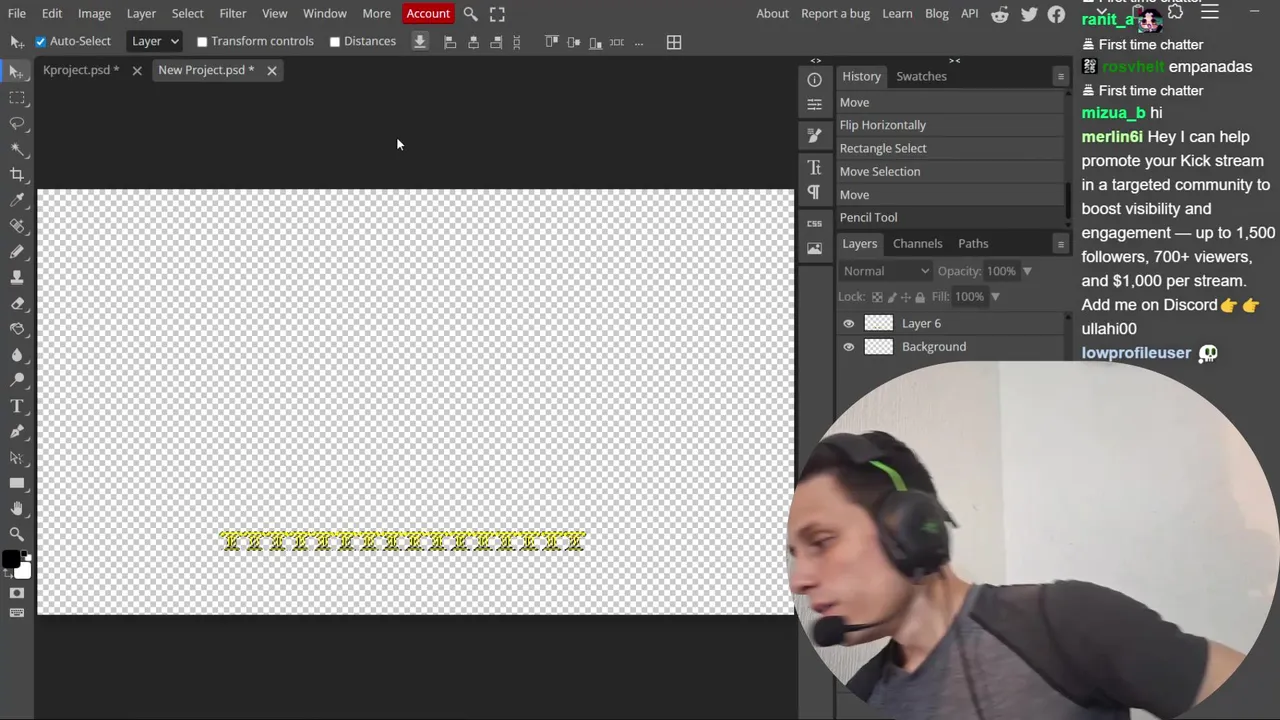Open the History panel options menu

coord(1061,77)
